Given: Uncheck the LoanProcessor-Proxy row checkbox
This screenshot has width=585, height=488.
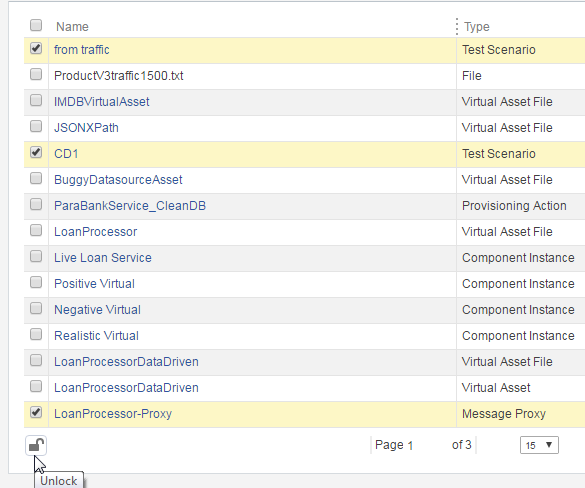Looking at the screenshot, I should coord(36,413).
